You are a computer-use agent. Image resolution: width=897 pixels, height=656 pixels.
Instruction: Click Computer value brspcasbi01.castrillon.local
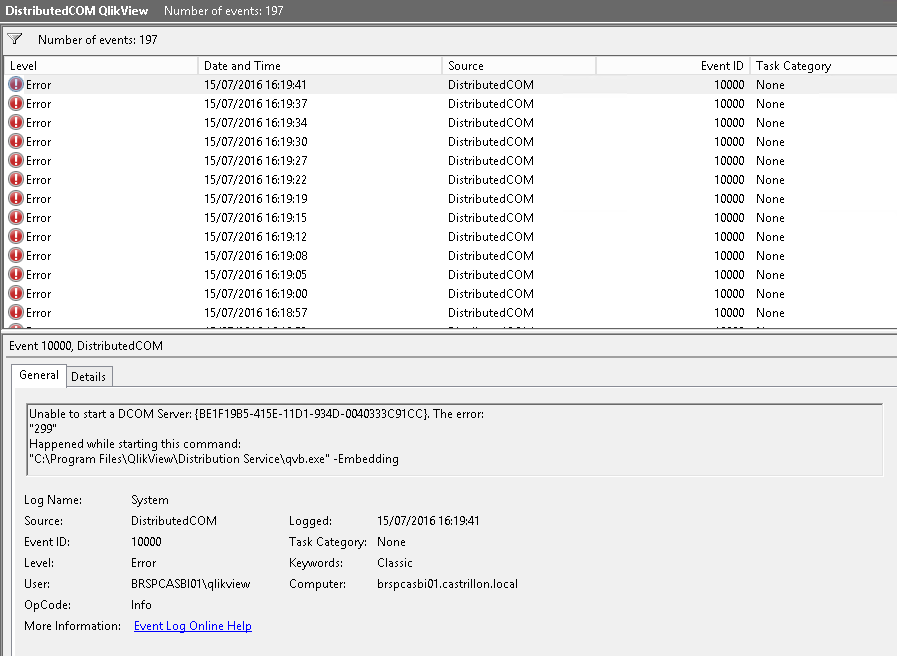447,584
